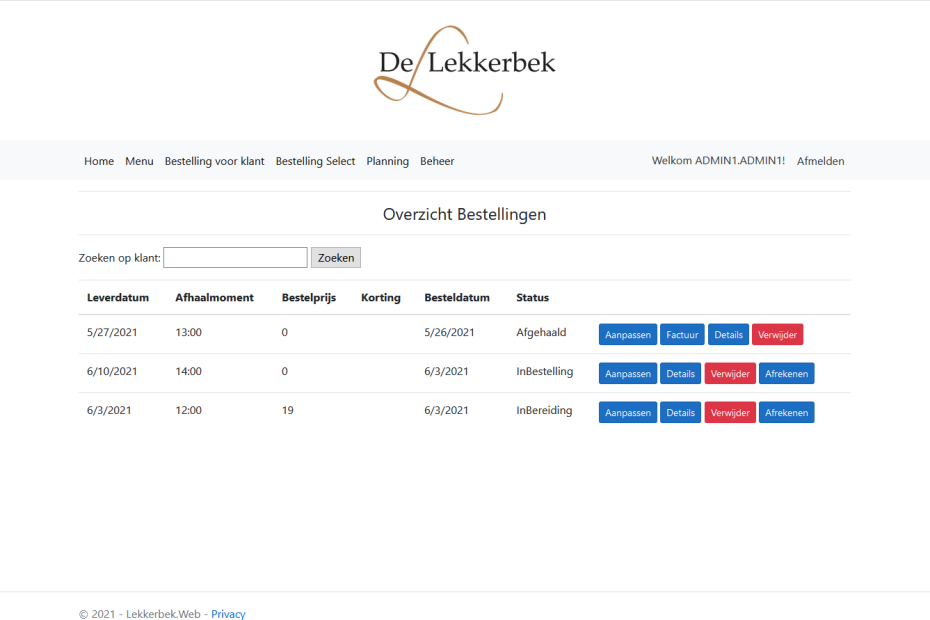Image resolution: width=930 pixels, height=620 pixels.
Task: Open the Privacy link in footer
Action: 228,614
